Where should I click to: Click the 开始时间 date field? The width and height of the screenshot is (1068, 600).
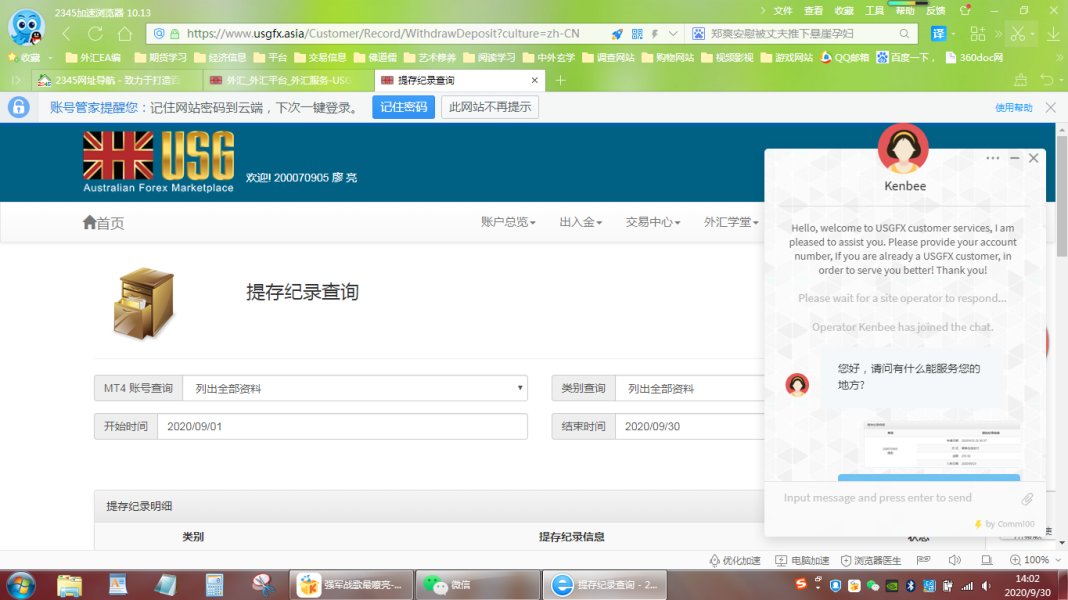341,426
